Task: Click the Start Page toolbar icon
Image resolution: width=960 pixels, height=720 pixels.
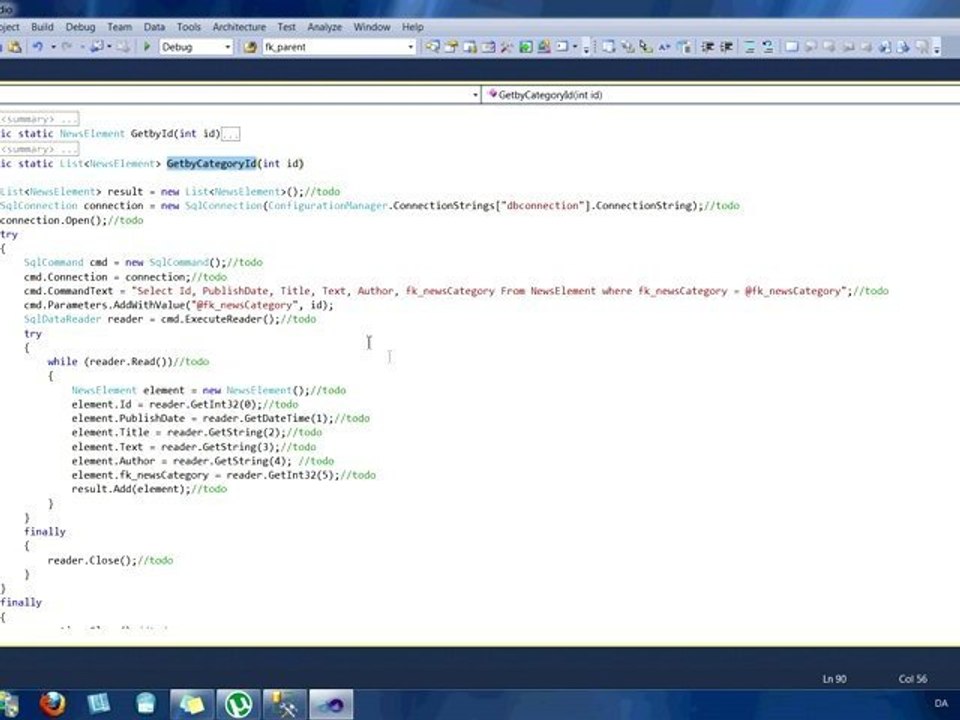Action: click(526, 47)
